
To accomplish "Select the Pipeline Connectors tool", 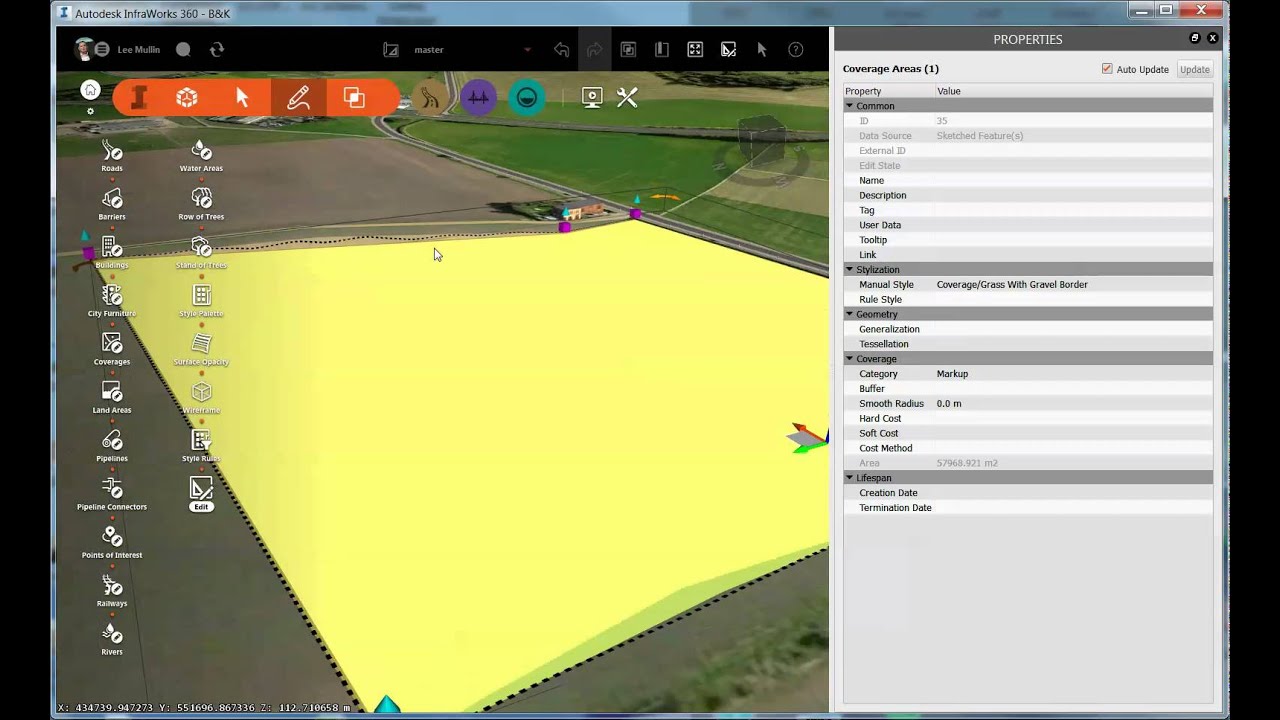I will tap(112, 488).
